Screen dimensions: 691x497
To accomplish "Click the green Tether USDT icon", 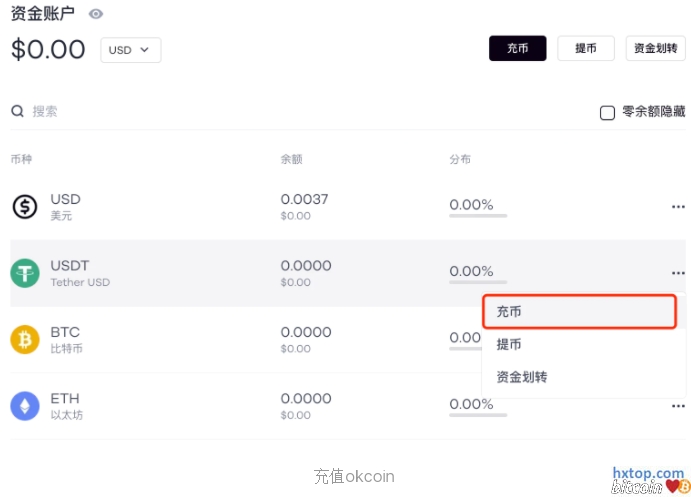I will click(x=25, y=273).
